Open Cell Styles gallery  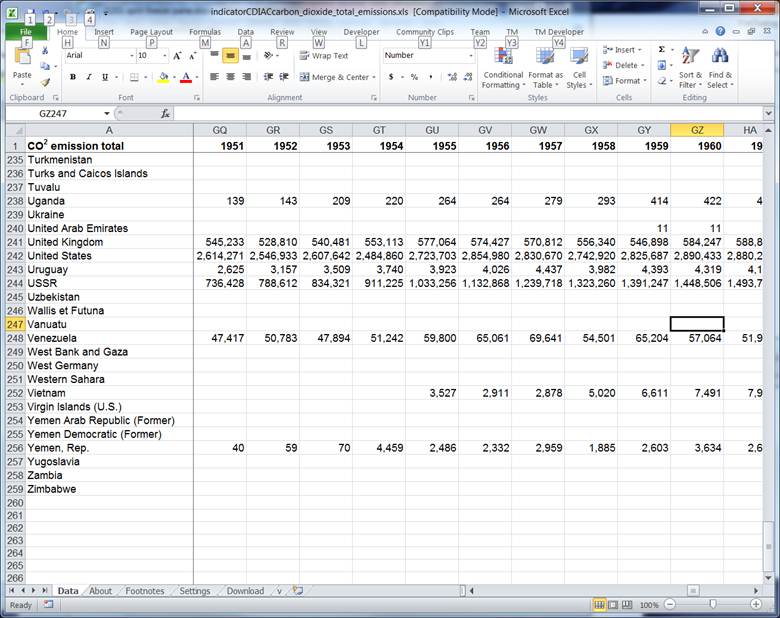point(578,68)
